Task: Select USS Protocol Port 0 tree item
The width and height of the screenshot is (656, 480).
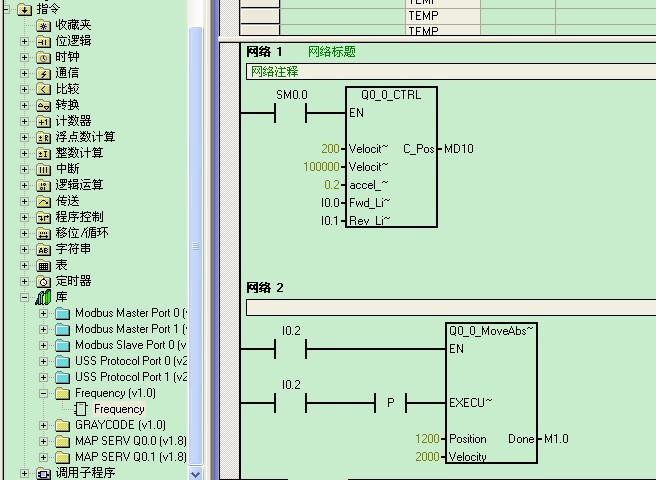Action: (x=130, y=361)
